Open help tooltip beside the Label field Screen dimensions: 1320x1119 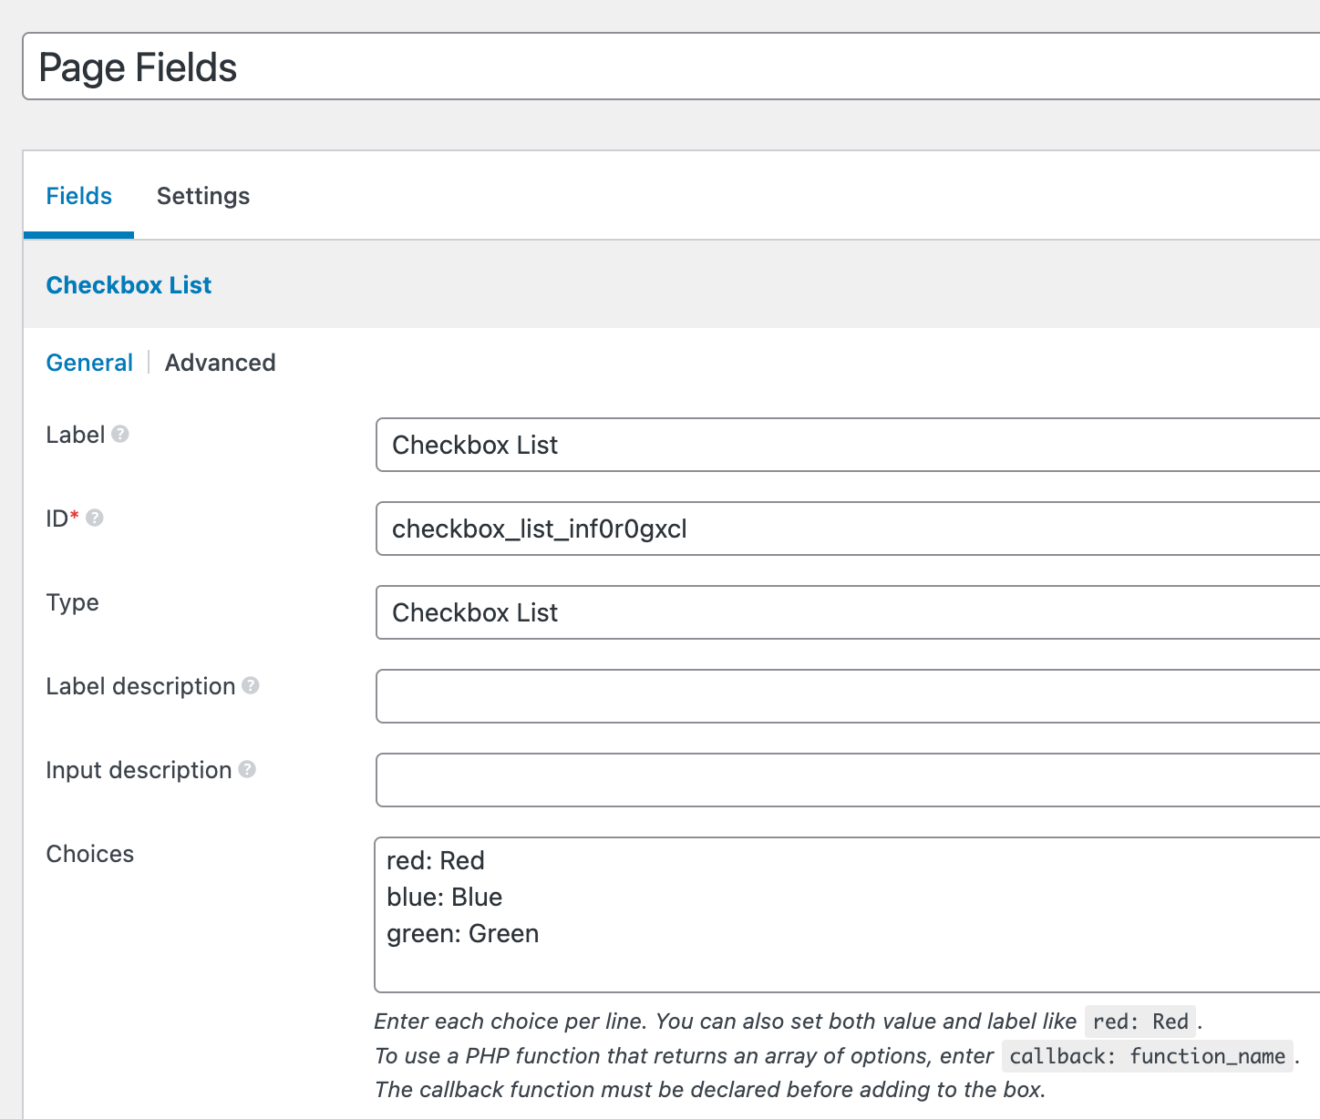click(120, 433)
